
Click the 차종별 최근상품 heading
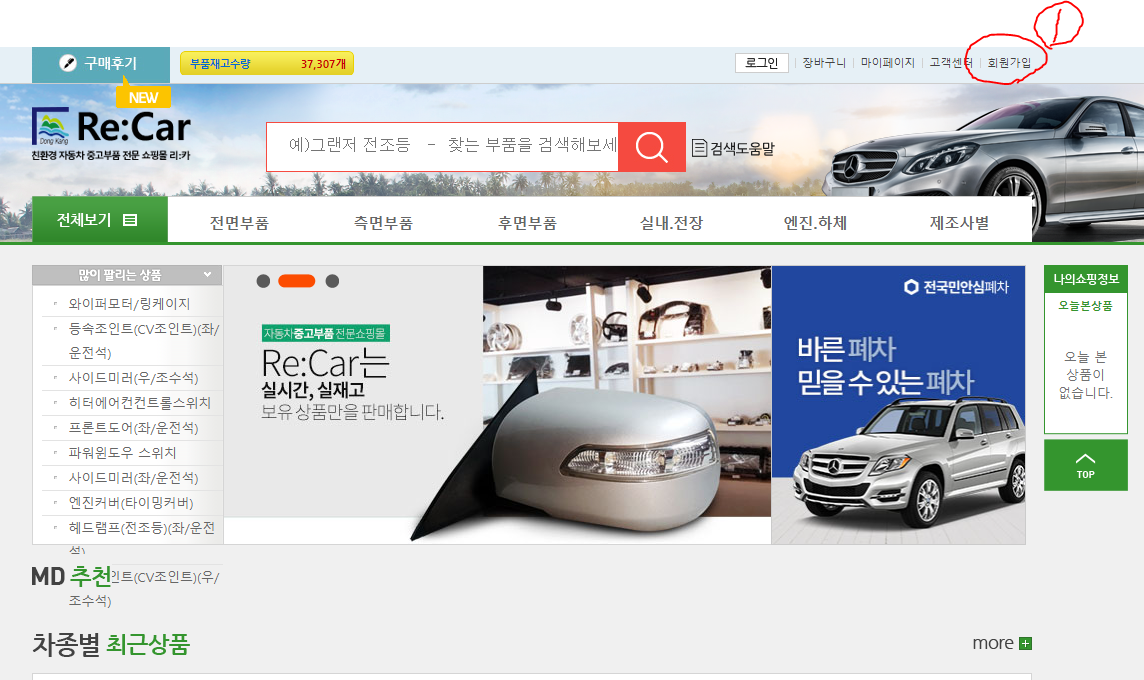[x=111, y=644]
